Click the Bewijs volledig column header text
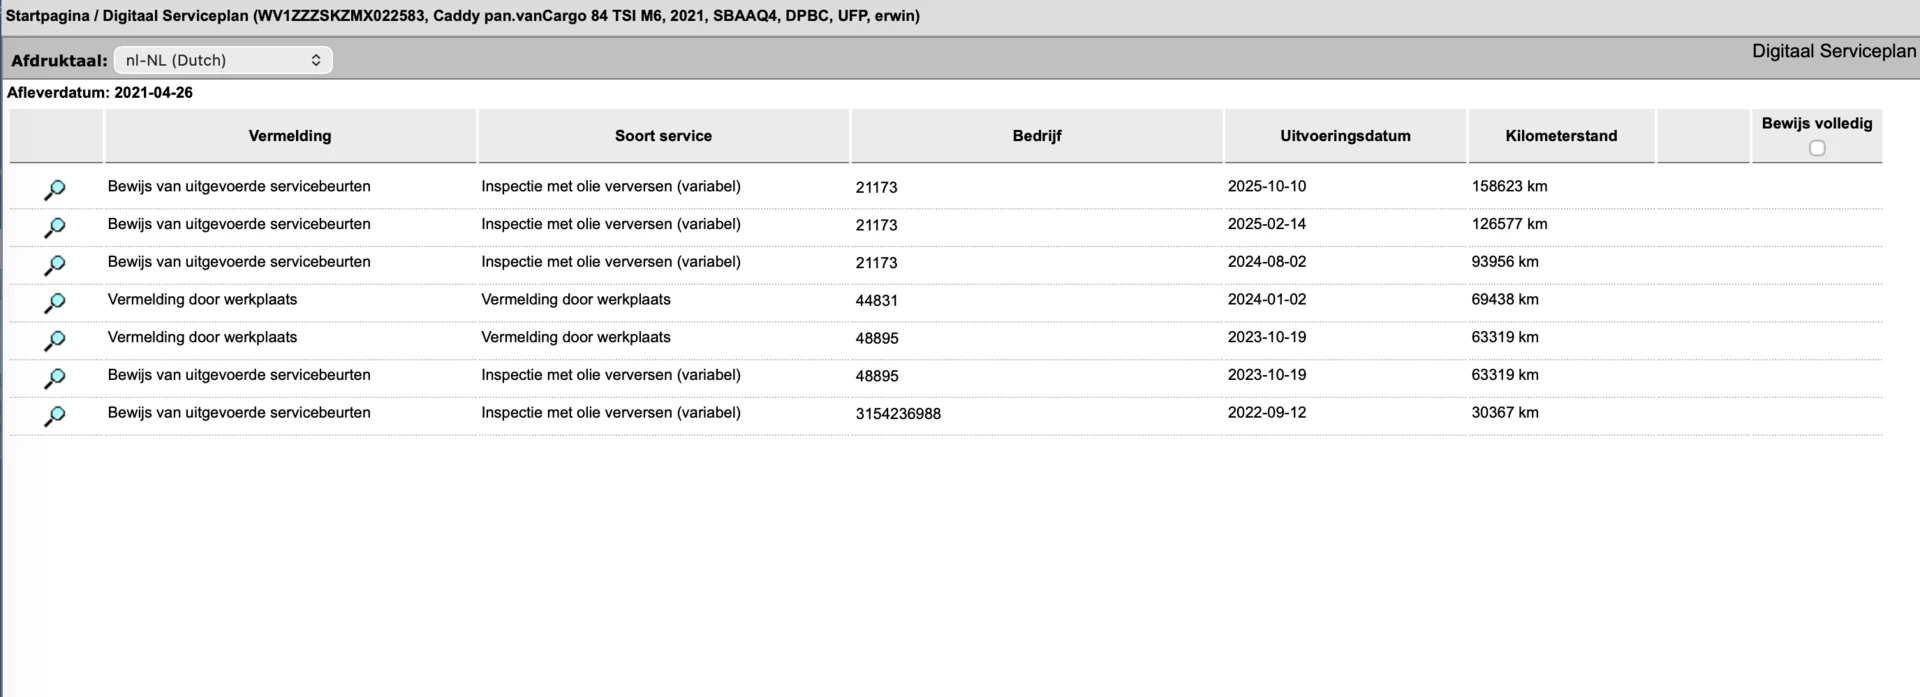The image size is (1920, 697). click(1817, 124)
